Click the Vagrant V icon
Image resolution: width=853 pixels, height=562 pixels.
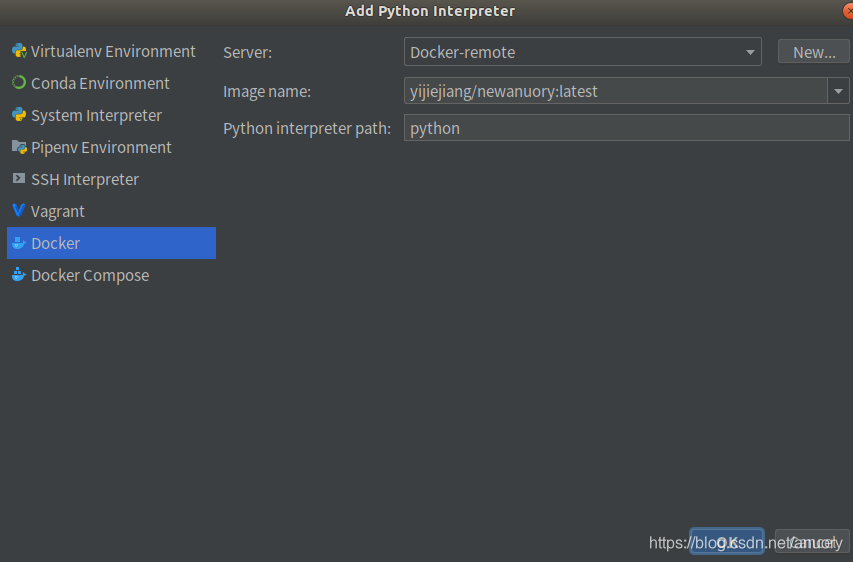click(x=19, y=211)
